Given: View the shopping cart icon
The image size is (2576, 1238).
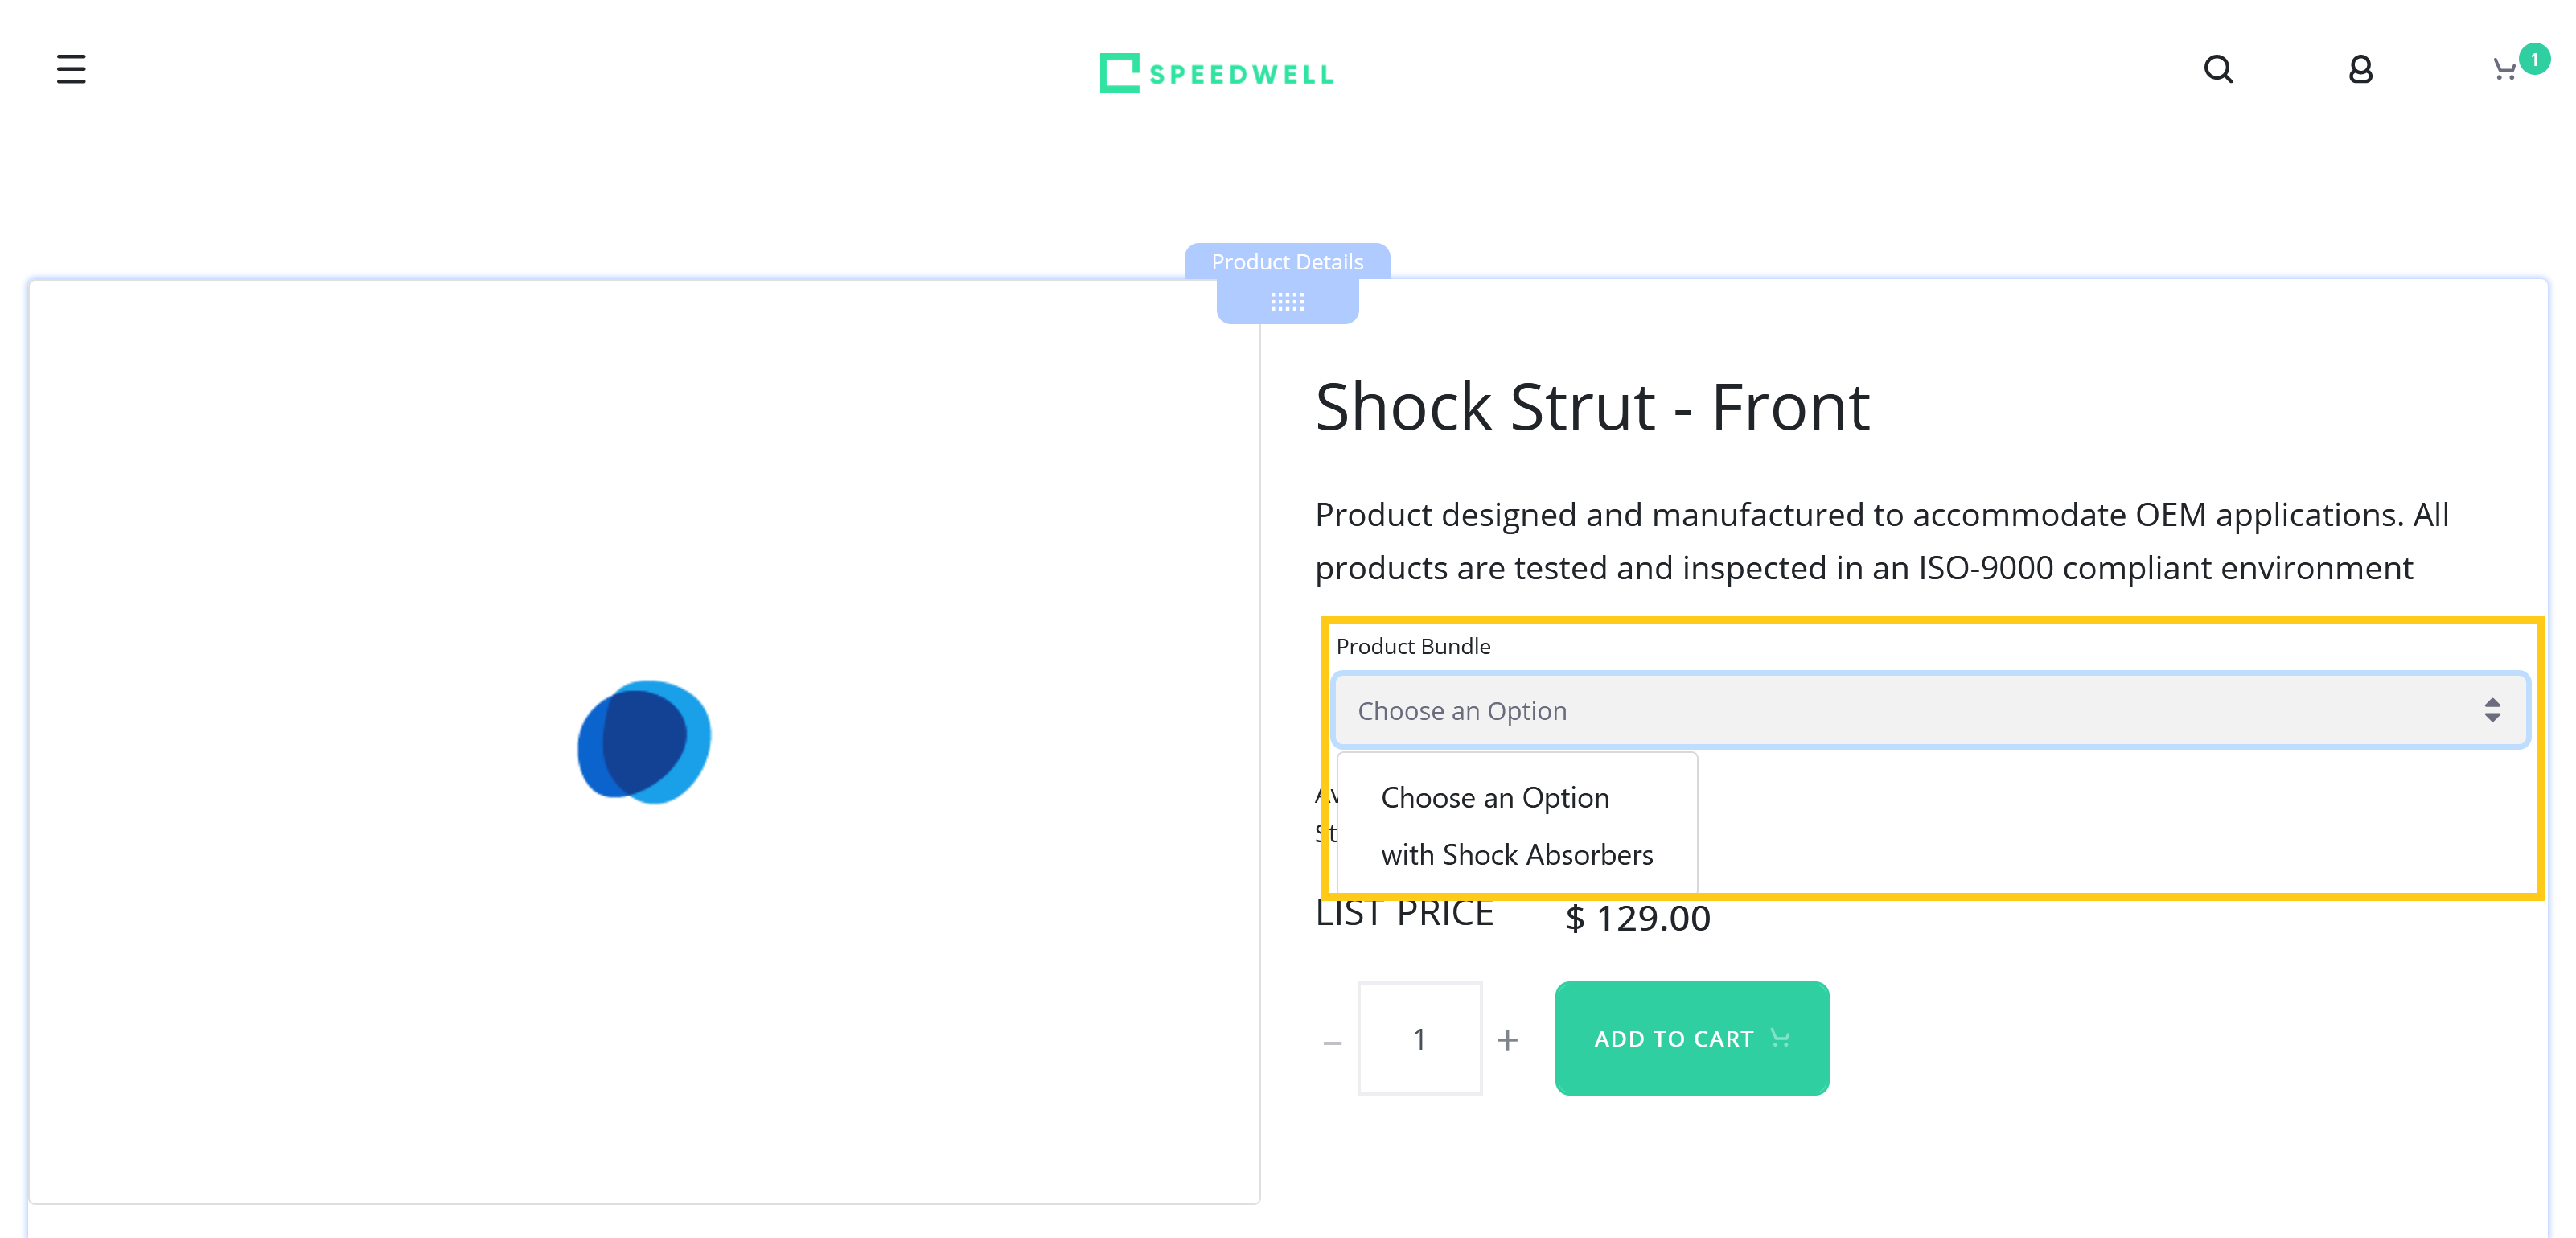Looking at the screenshot, I should click(2504, 69).
